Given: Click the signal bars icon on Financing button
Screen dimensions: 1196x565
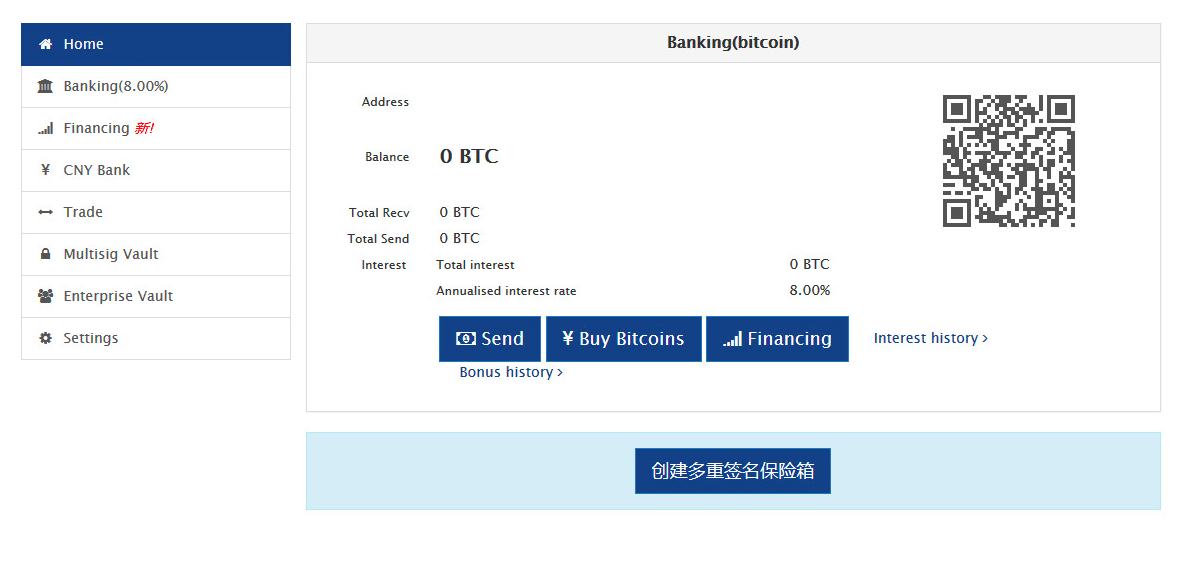Looking at the screenshot, I should click(x=732, y=339).
